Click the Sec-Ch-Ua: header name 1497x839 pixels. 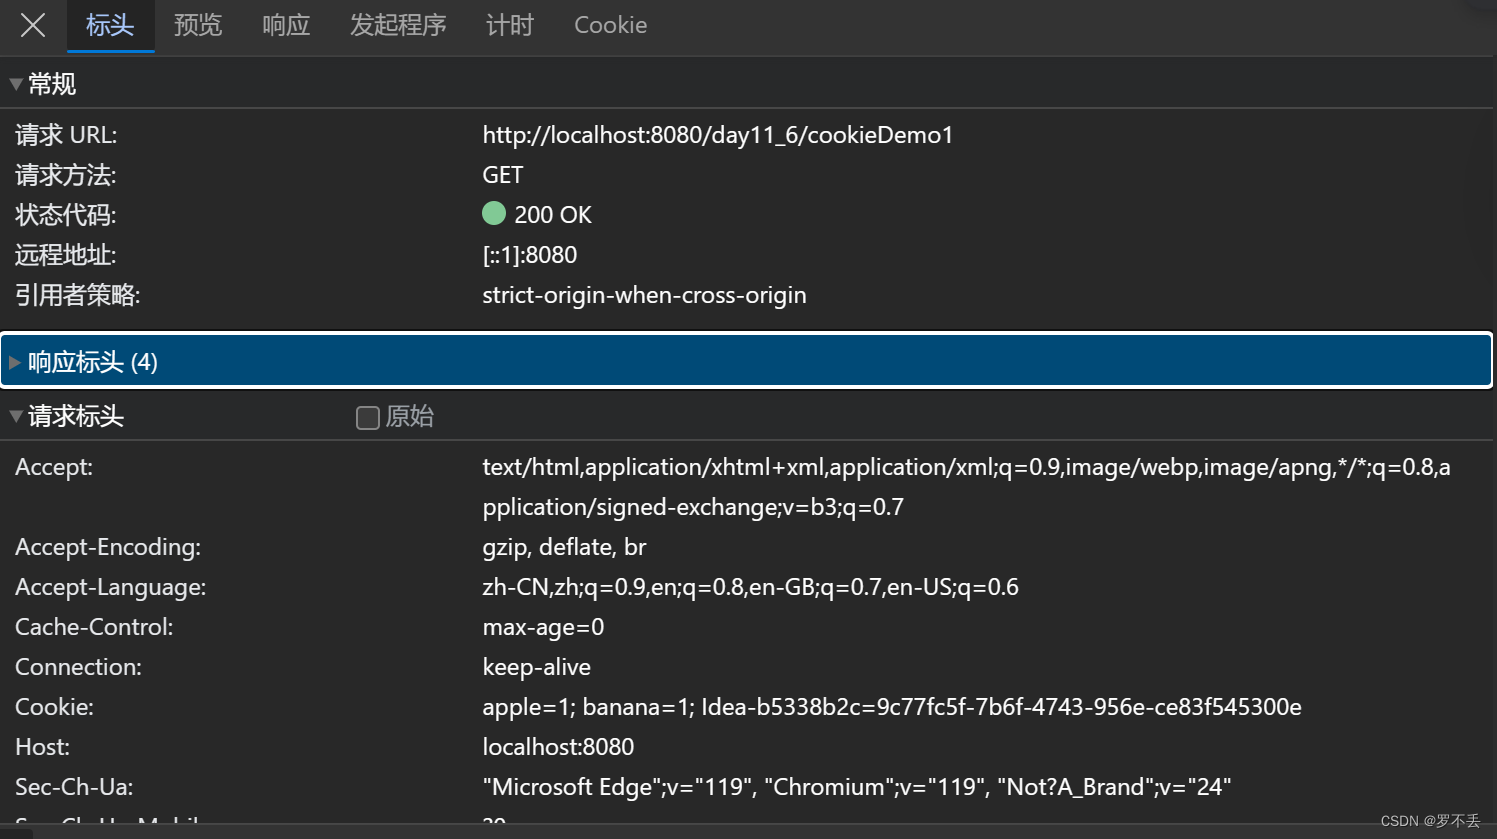(74, 787)
